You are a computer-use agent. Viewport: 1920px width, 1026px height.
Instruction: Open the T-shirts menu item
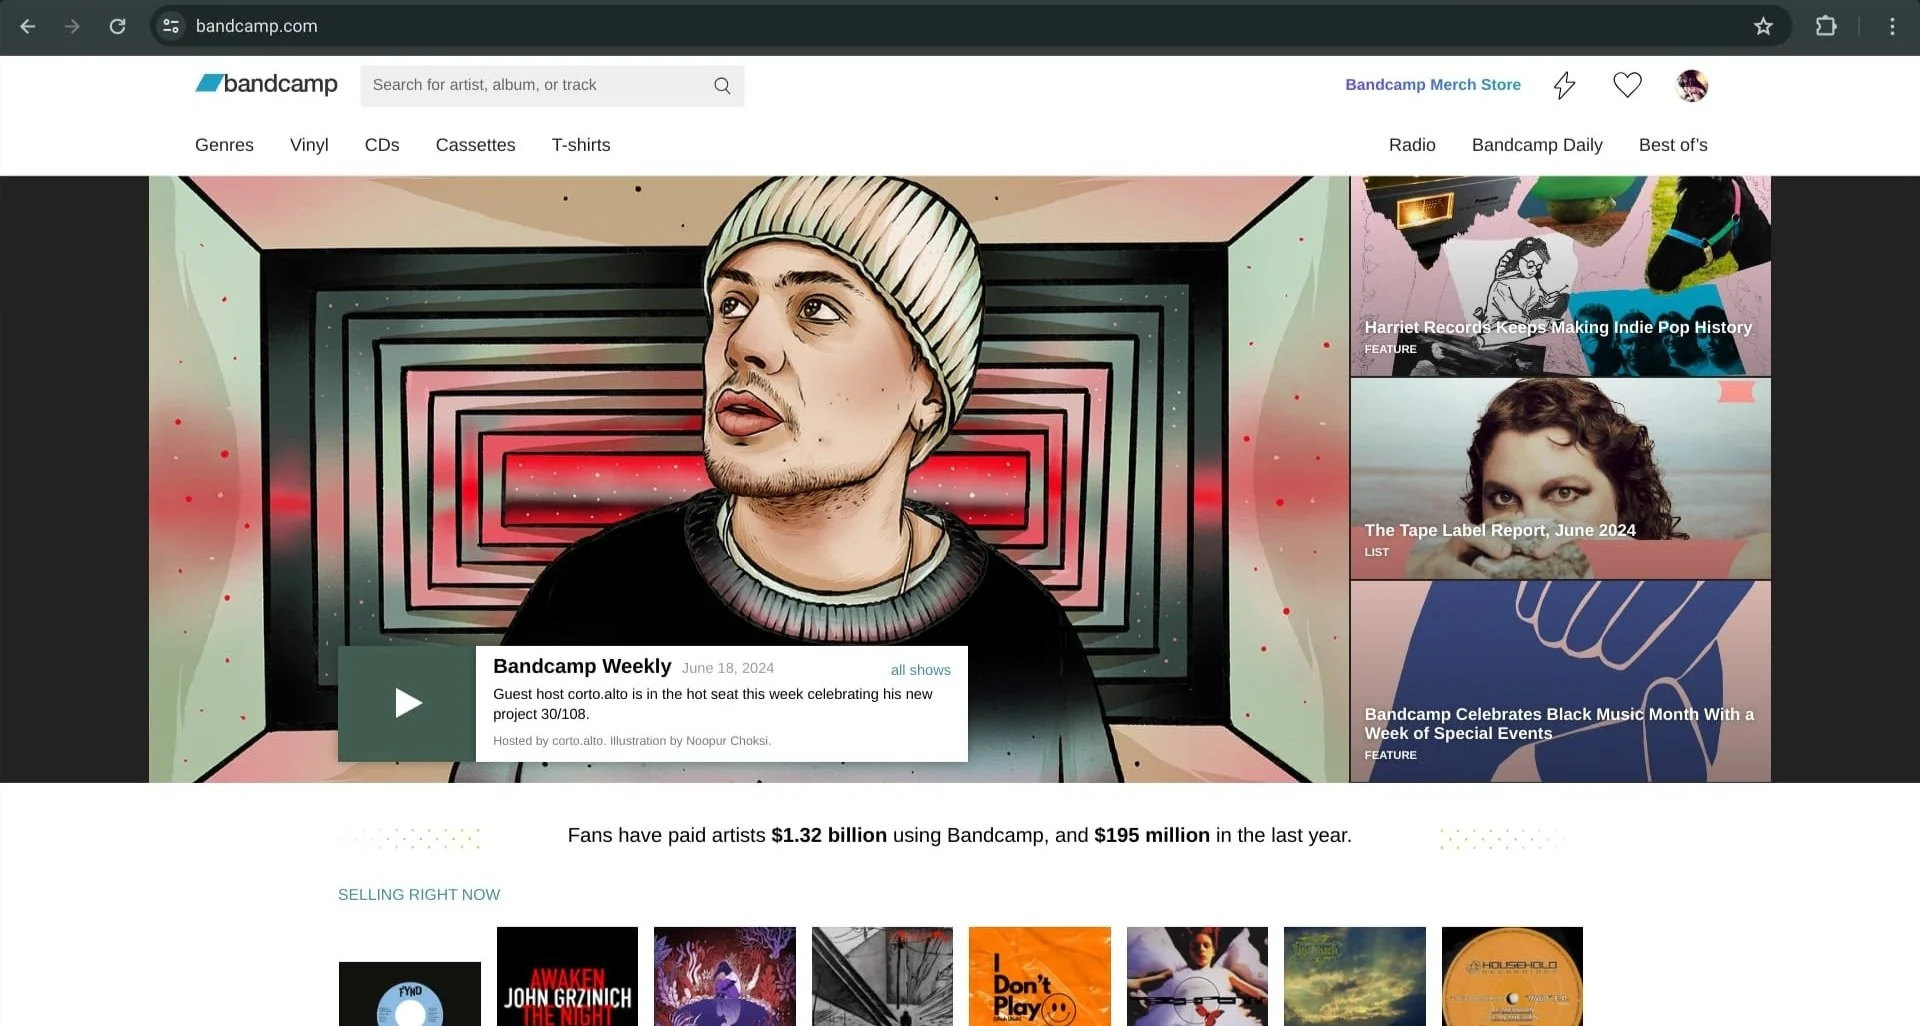[x=581, y=145]
